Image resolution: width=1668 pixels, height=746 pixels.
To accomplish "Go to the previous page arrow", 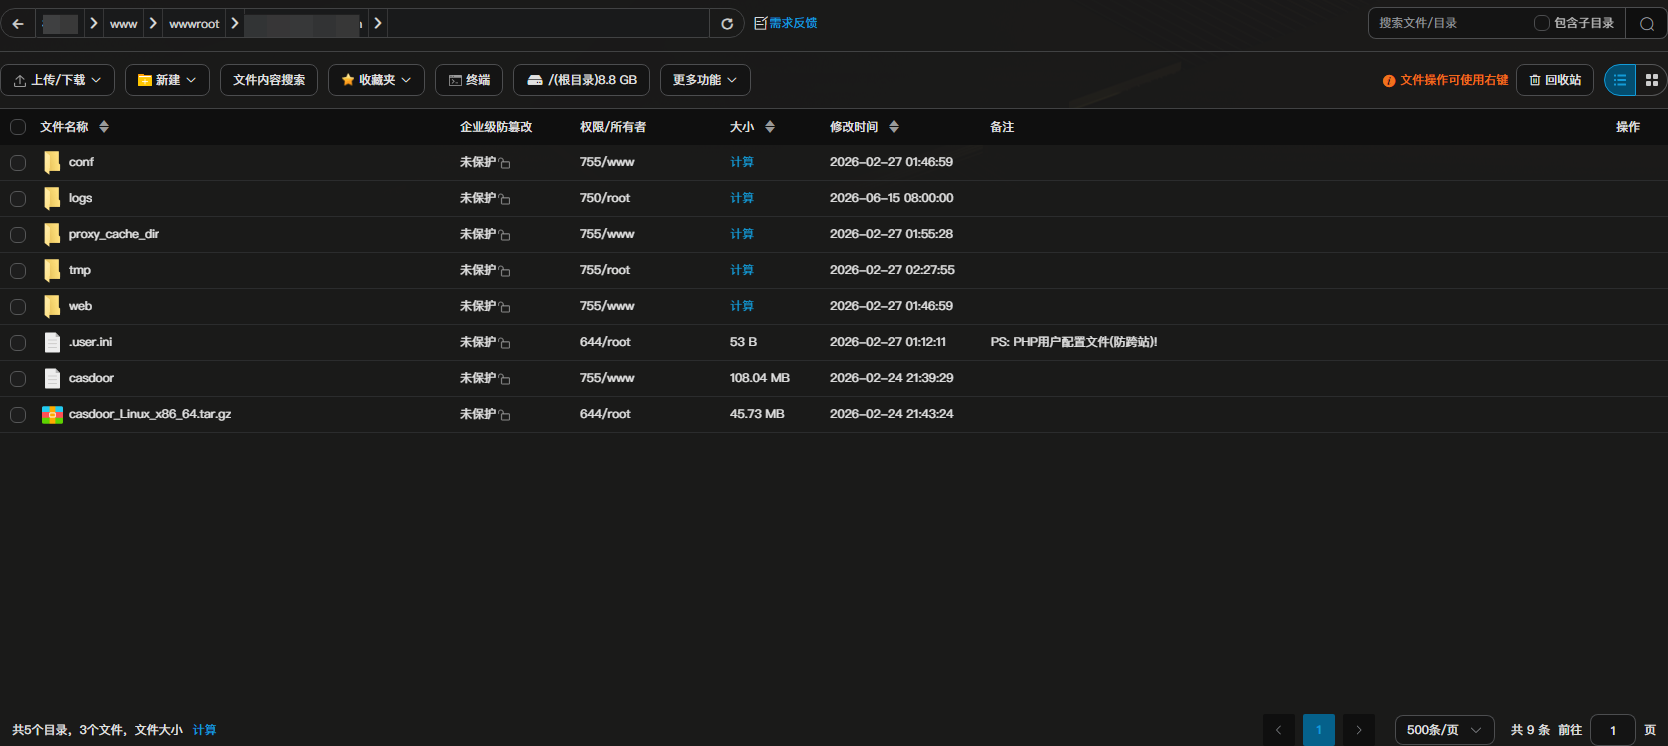I will (1279, 730).
